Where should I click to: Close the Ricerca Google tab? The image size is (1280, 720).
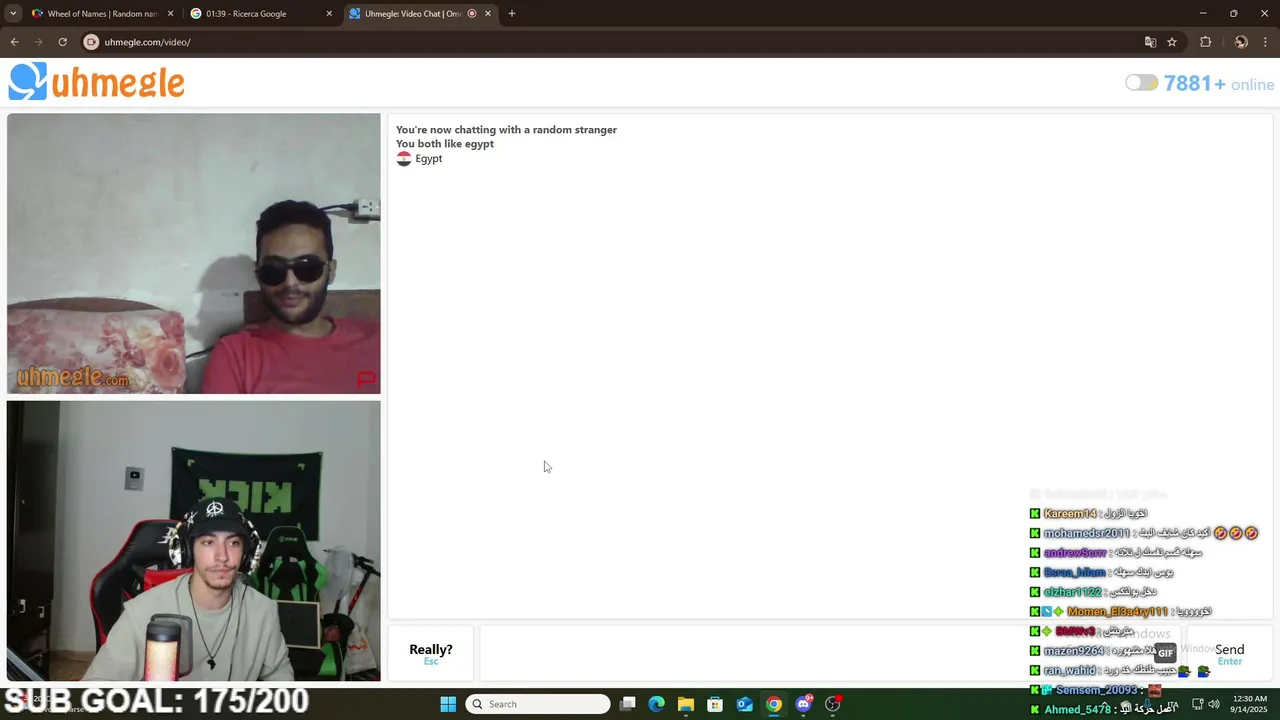330,14
